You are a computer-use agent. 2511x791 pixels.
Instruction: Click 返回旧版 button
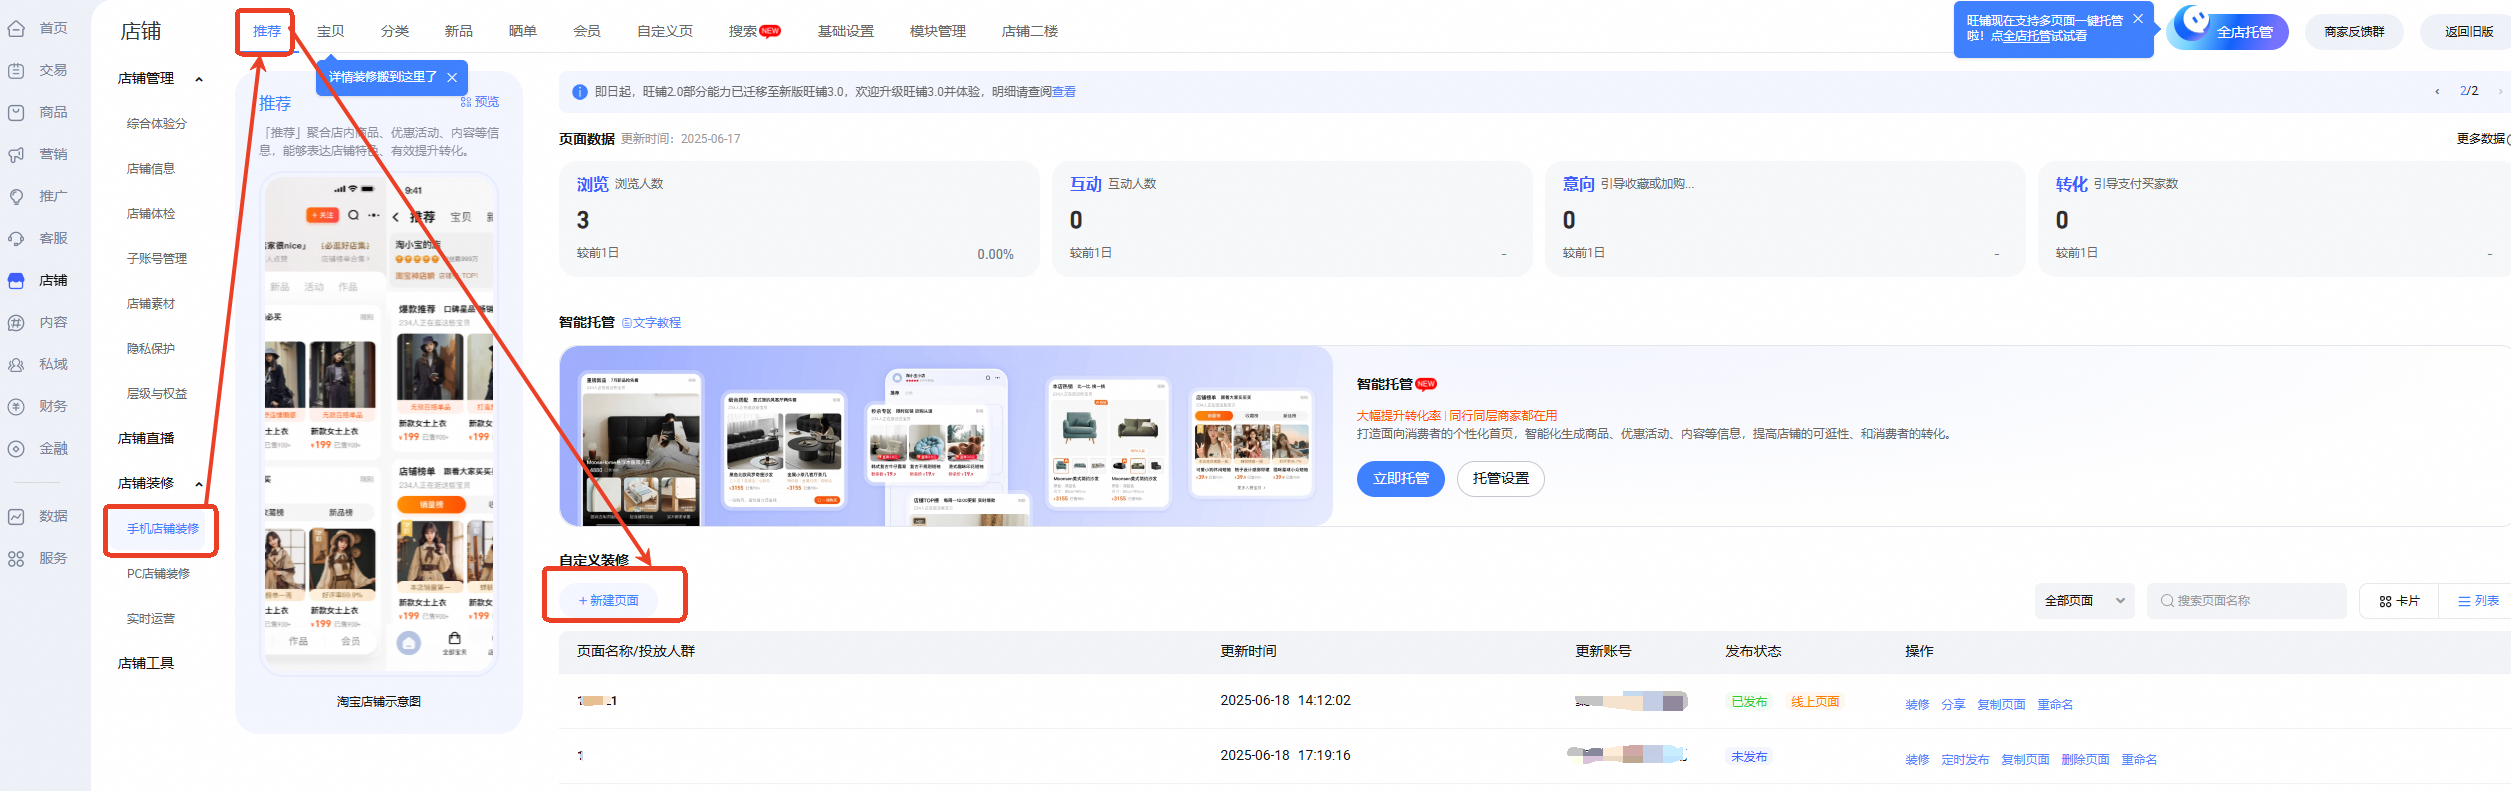(x=2468, y=32)
